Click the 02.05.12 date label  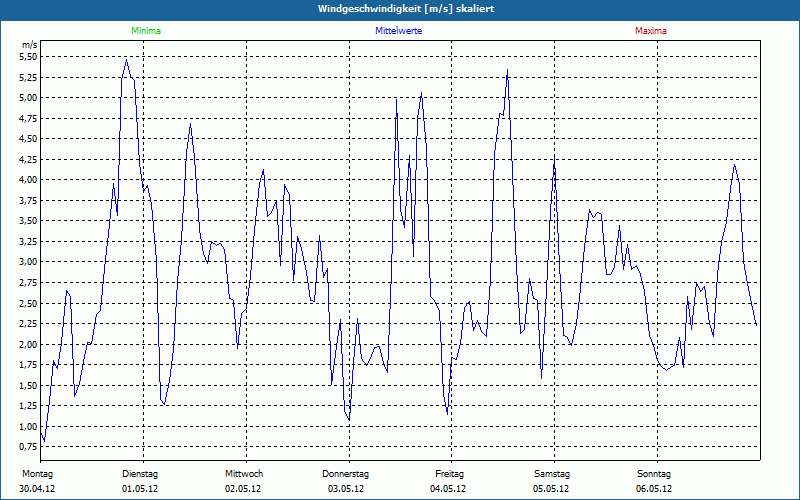[243, 489]
